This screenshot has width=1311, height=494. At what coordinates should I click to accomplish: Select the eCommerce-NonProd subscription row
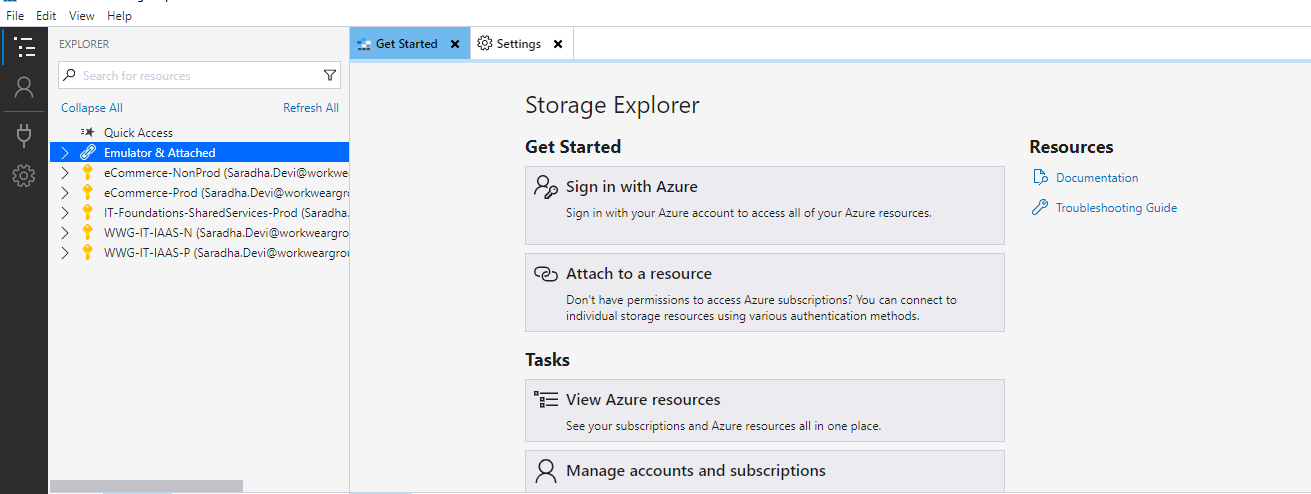click(x=199, y=172)
